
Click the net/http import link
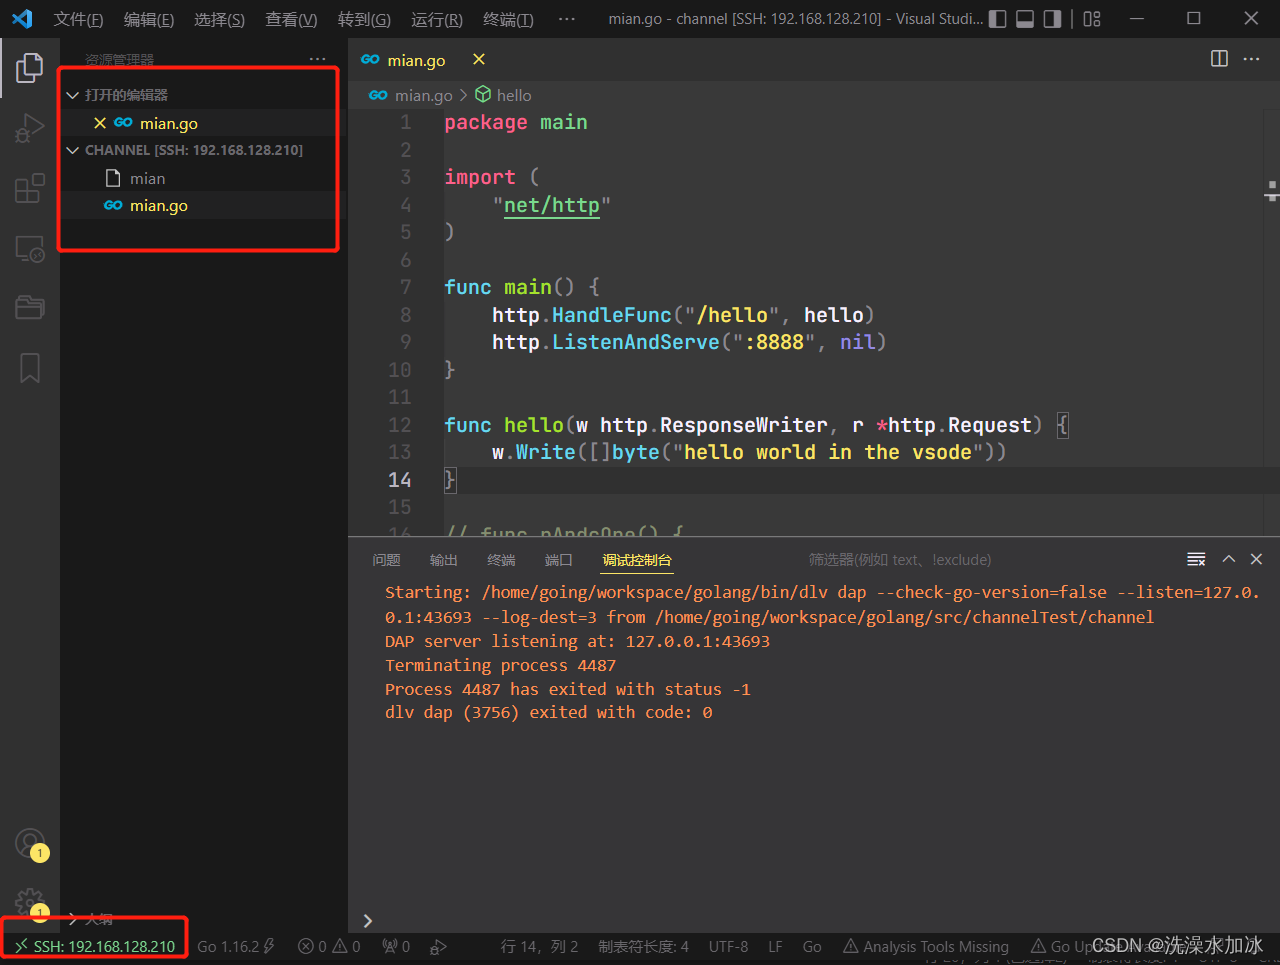pos(552,205)
